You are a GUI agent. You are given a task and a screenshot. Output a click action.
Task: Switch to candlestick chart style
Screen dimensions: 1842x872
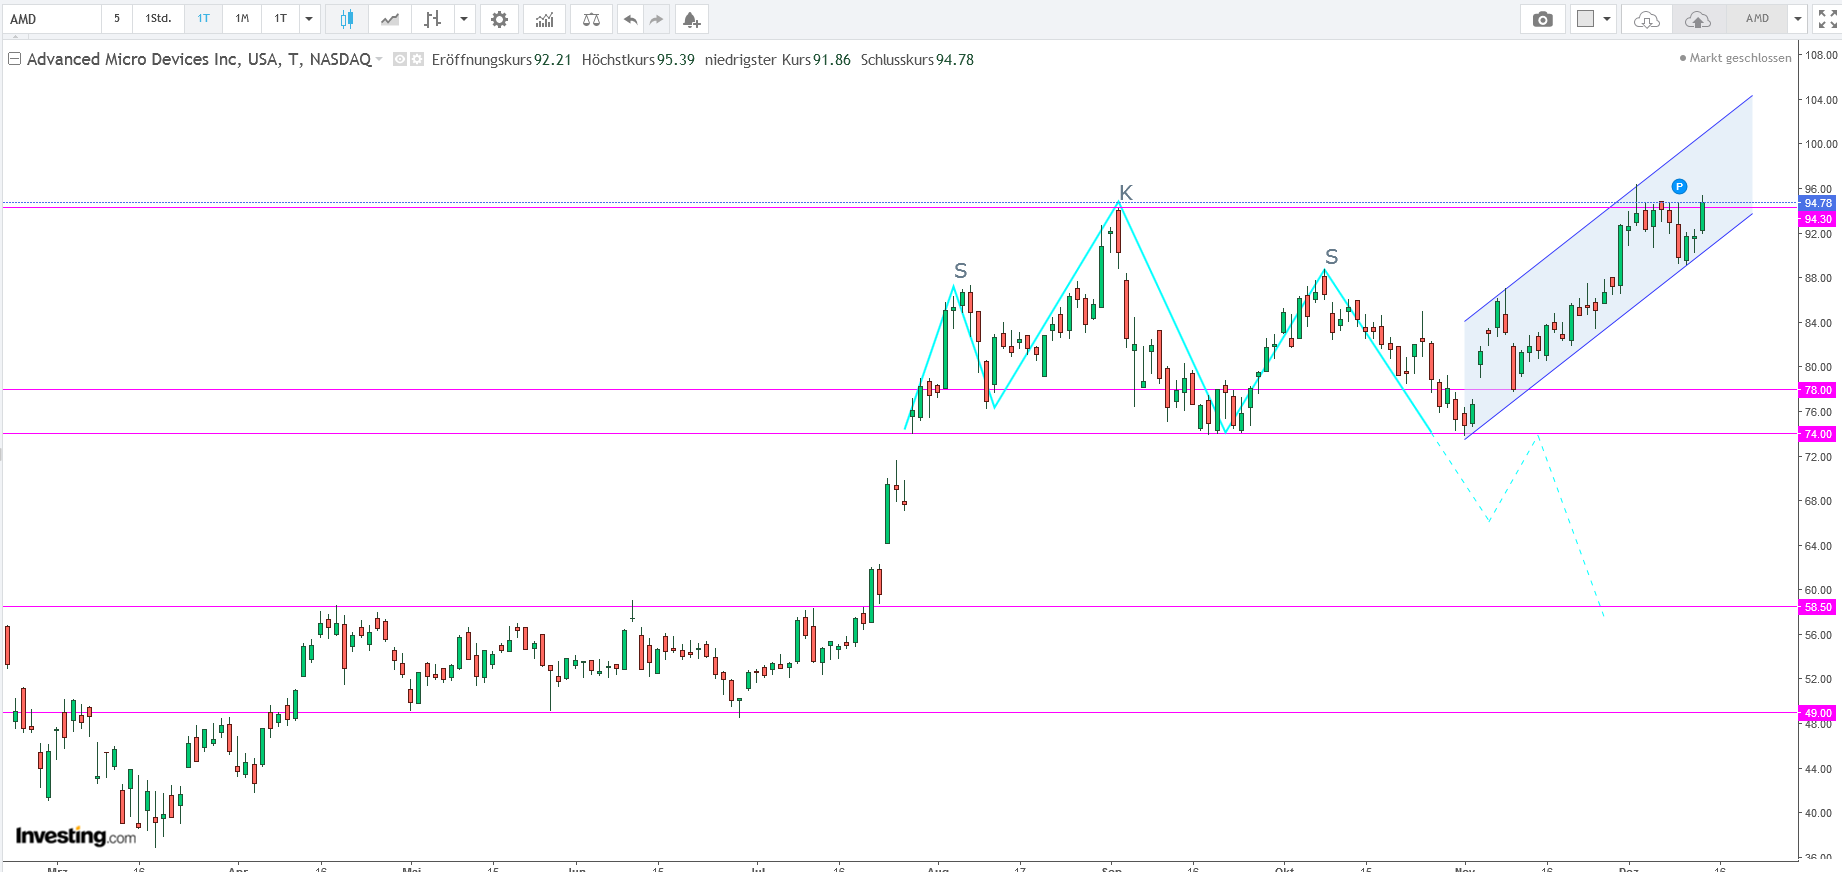click(x=347, y=19)
